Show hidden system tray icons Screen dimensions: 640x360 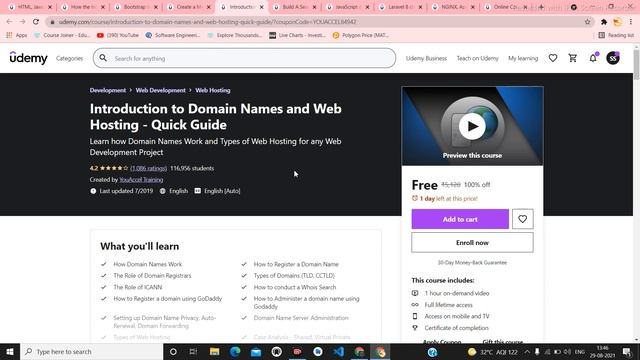(527, 351)
